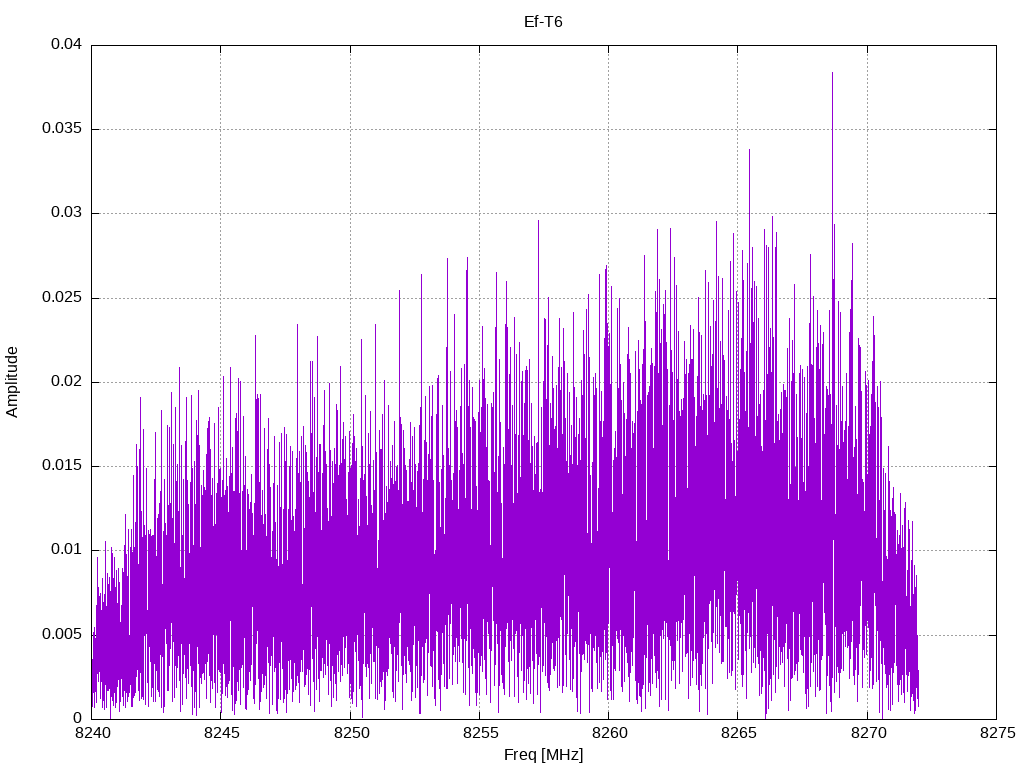
Task: Click the x-axis tick label 8255
Action: [480, 733]
